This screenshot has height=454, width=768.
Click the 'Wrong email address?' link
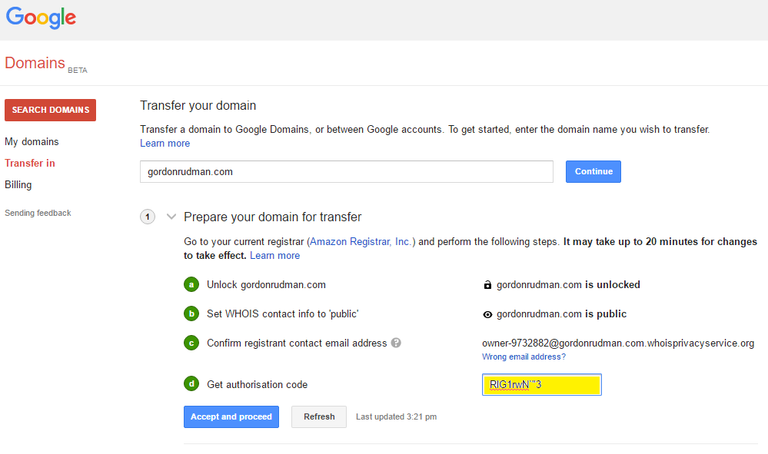pos(523,357)
